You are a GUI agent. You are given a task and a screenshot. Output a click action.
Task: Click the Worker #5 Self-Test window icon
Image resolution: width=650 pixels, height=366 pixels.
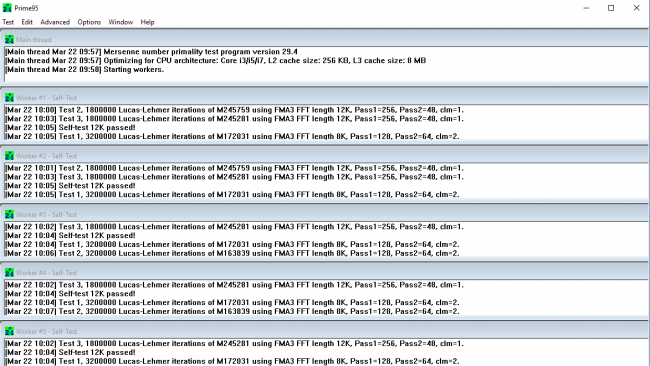pyautogui.click(x=9, y=331)
